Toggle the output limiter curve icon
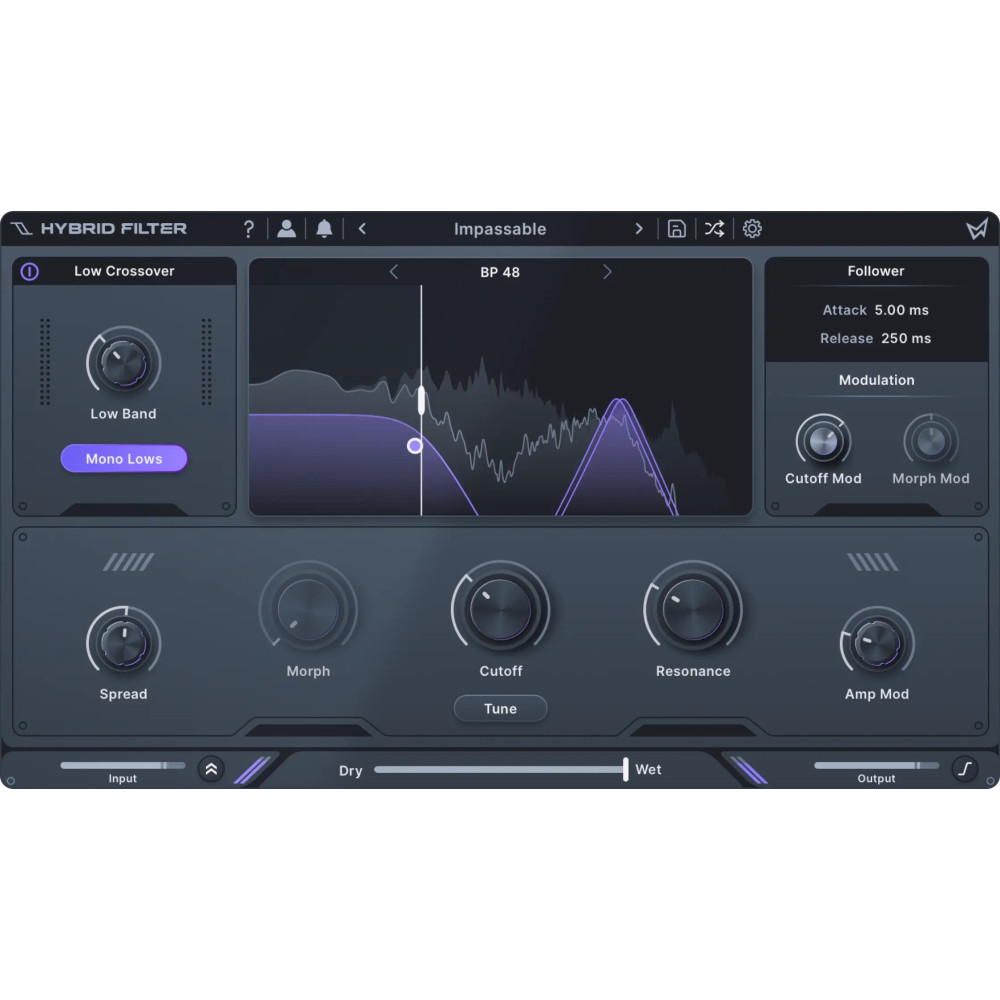1000x1000 pixels. (x=965, y=768)
